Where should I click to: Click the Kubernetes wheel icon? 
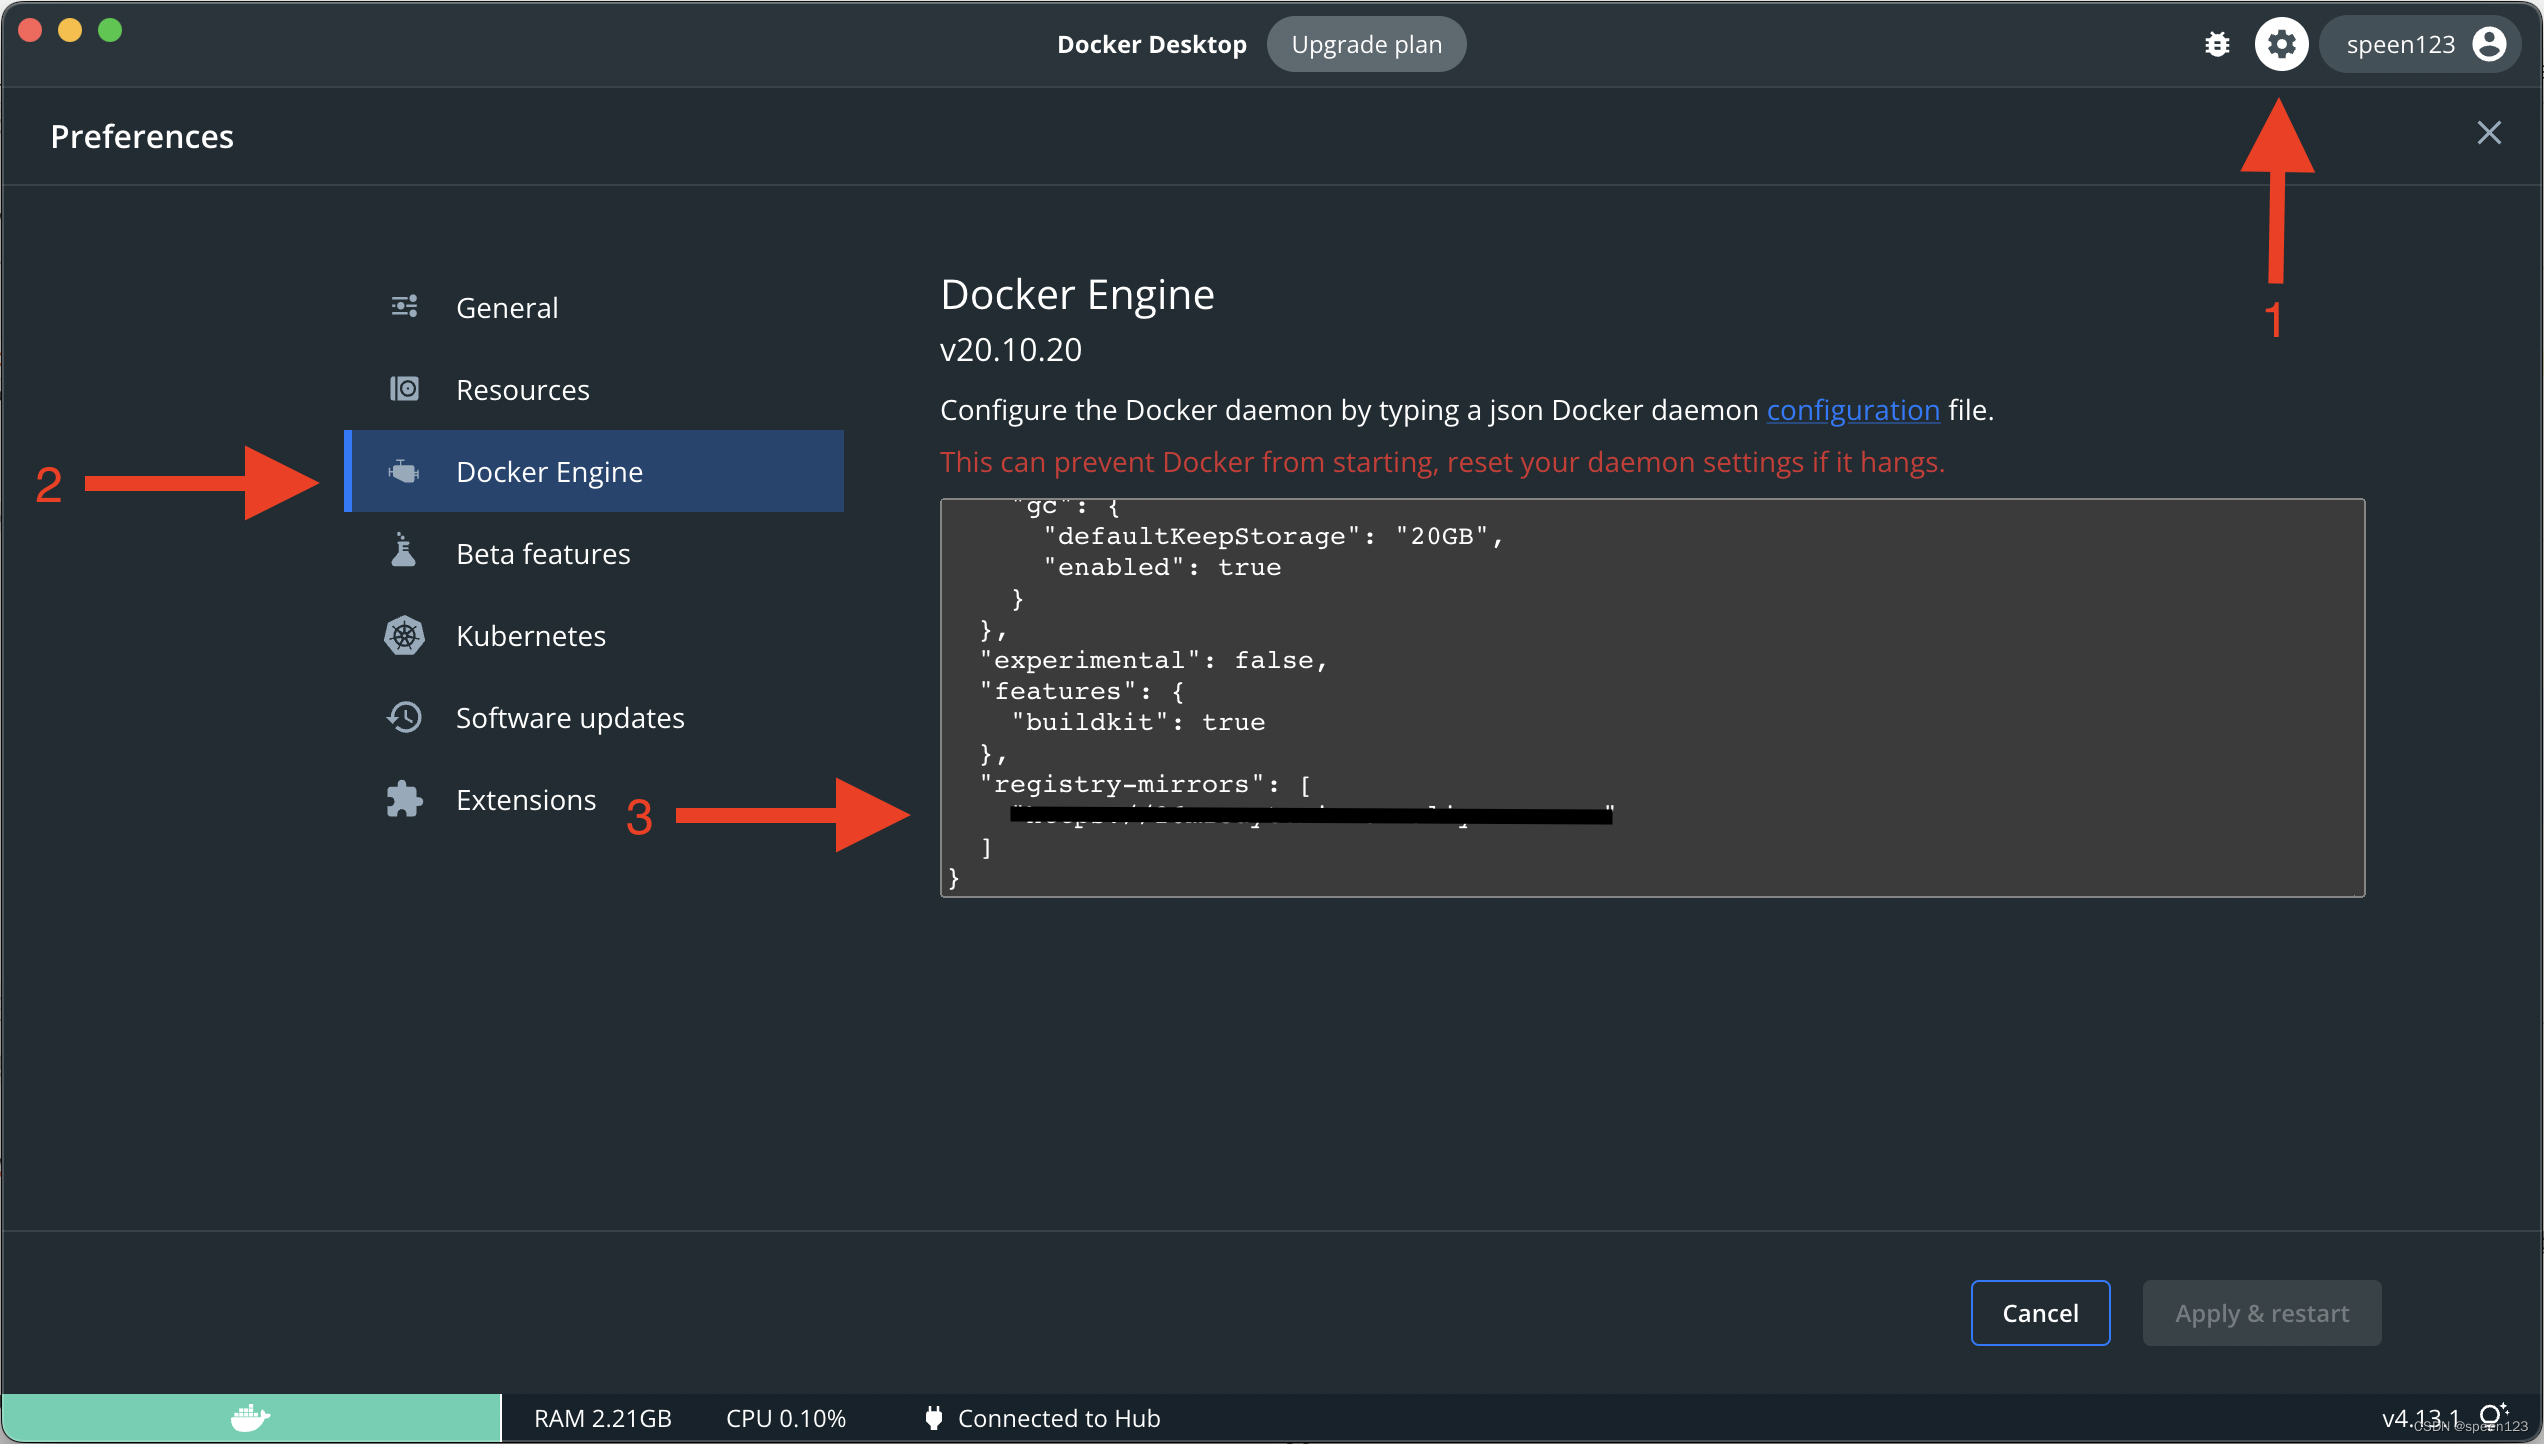[x=404, y=635]
